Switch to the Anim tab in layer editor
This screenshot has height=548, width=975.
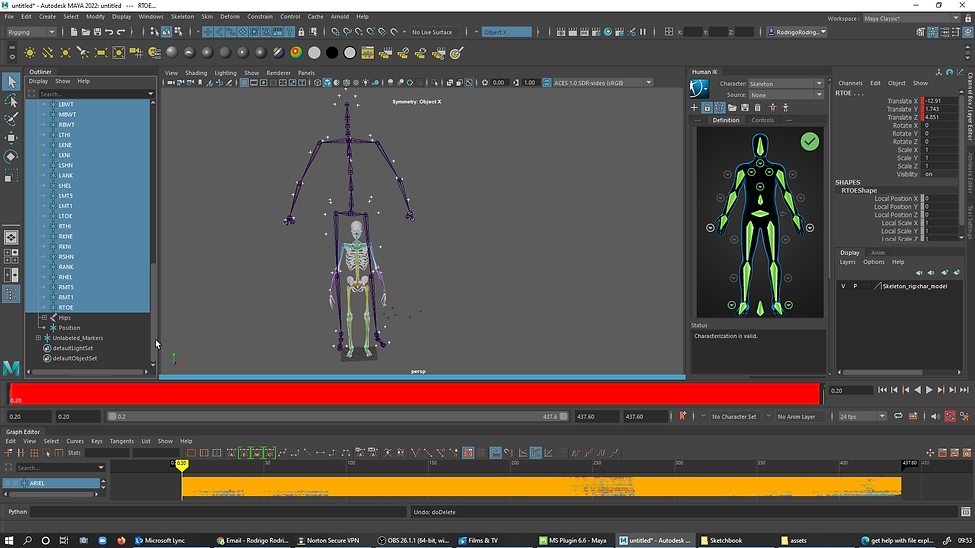[x=877, y=253]
